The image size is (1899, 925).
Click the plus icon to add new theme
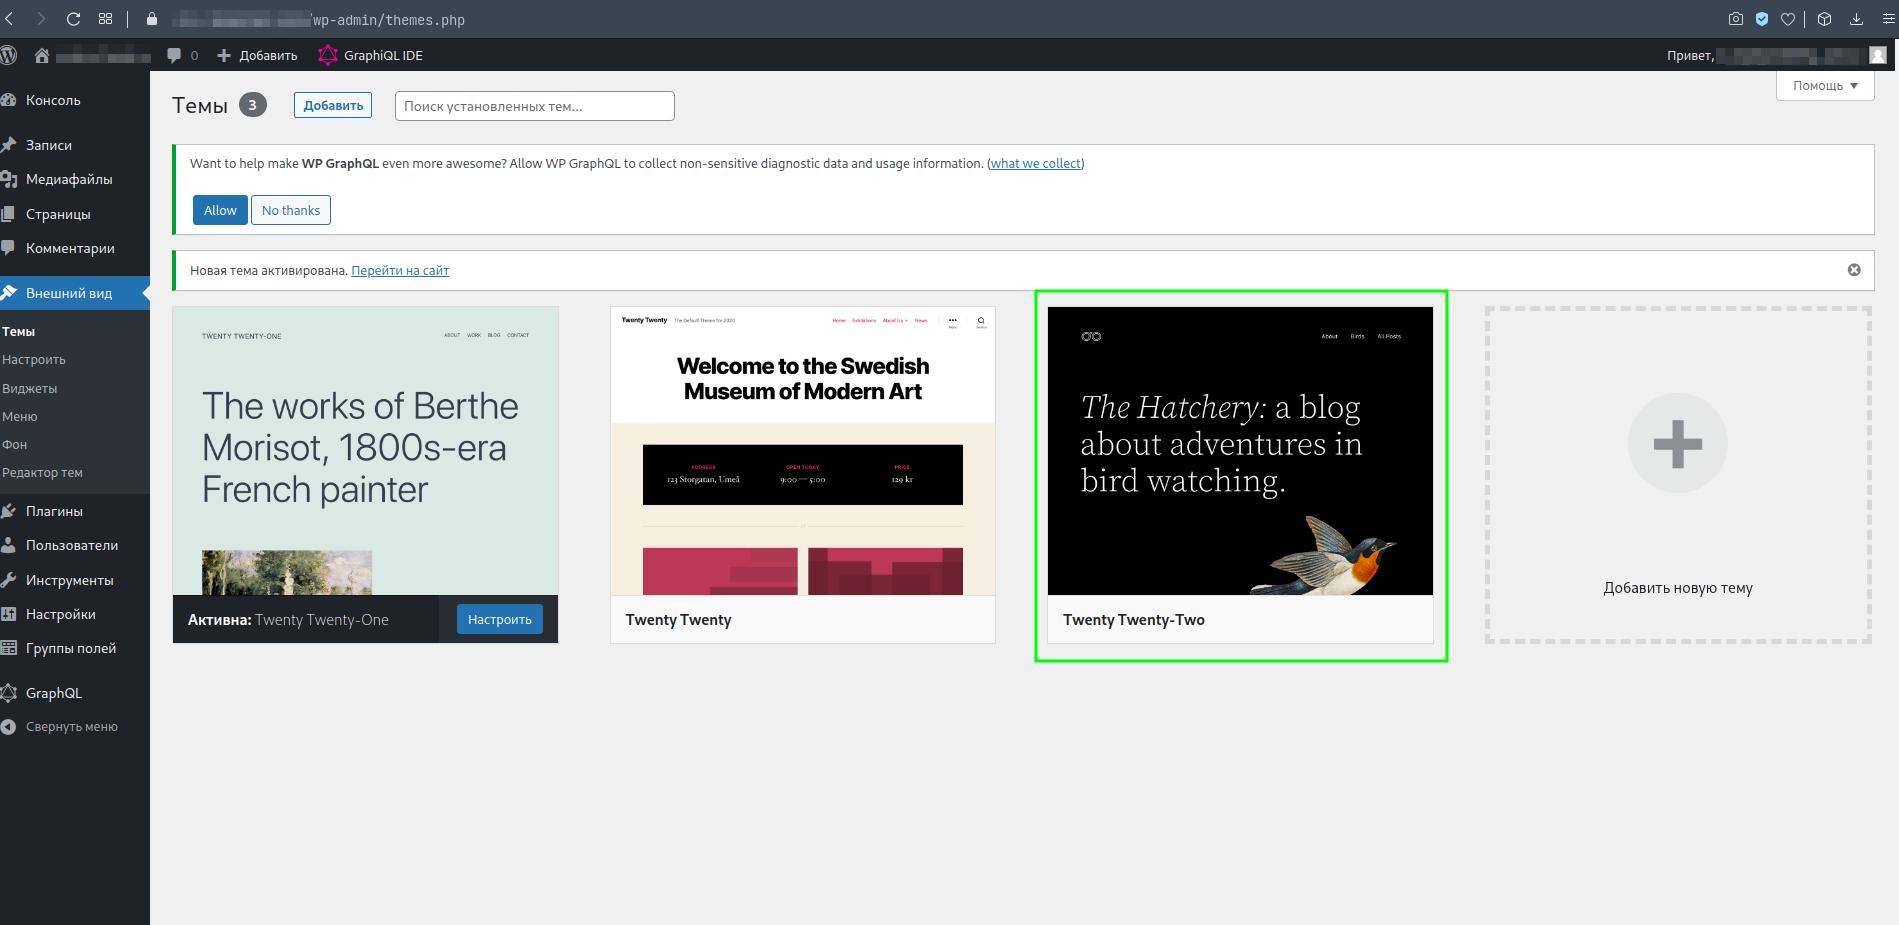(1677, 443)
